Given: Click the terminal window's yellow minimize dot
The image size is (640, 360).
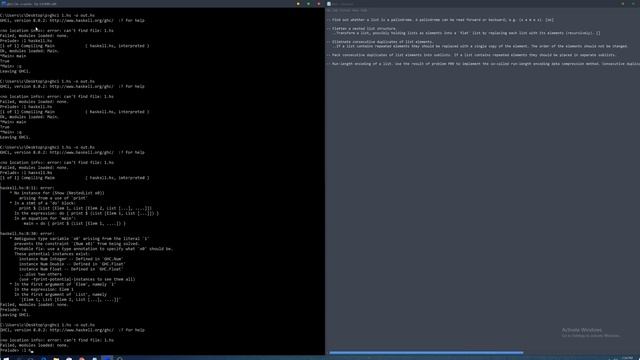Looking at the screenshot, I should click(x=298, y=4).
